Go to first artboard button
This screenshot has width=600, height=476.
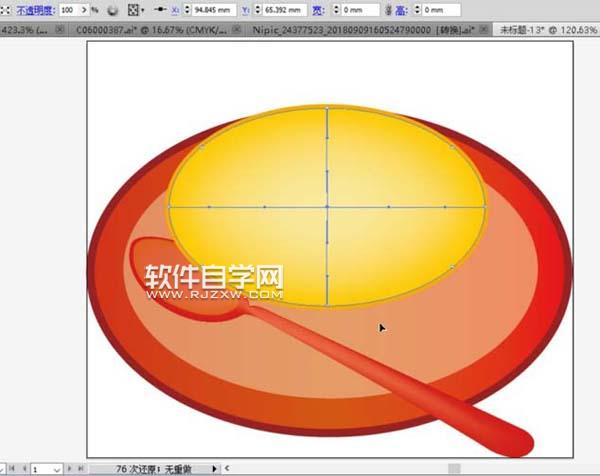click(12, 468)
